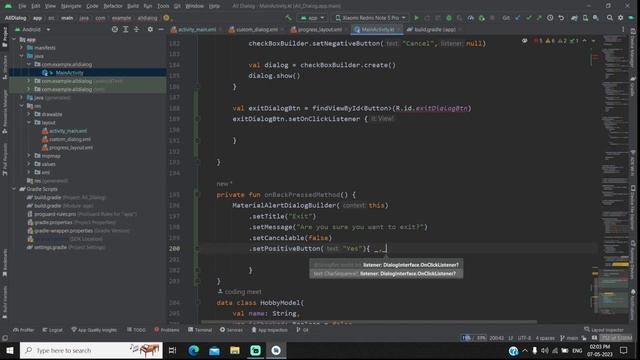Viewport: 640px width, 360px height.
Task: Run the app with green play button
Action: pyautogui.click(x=416, y=18)
